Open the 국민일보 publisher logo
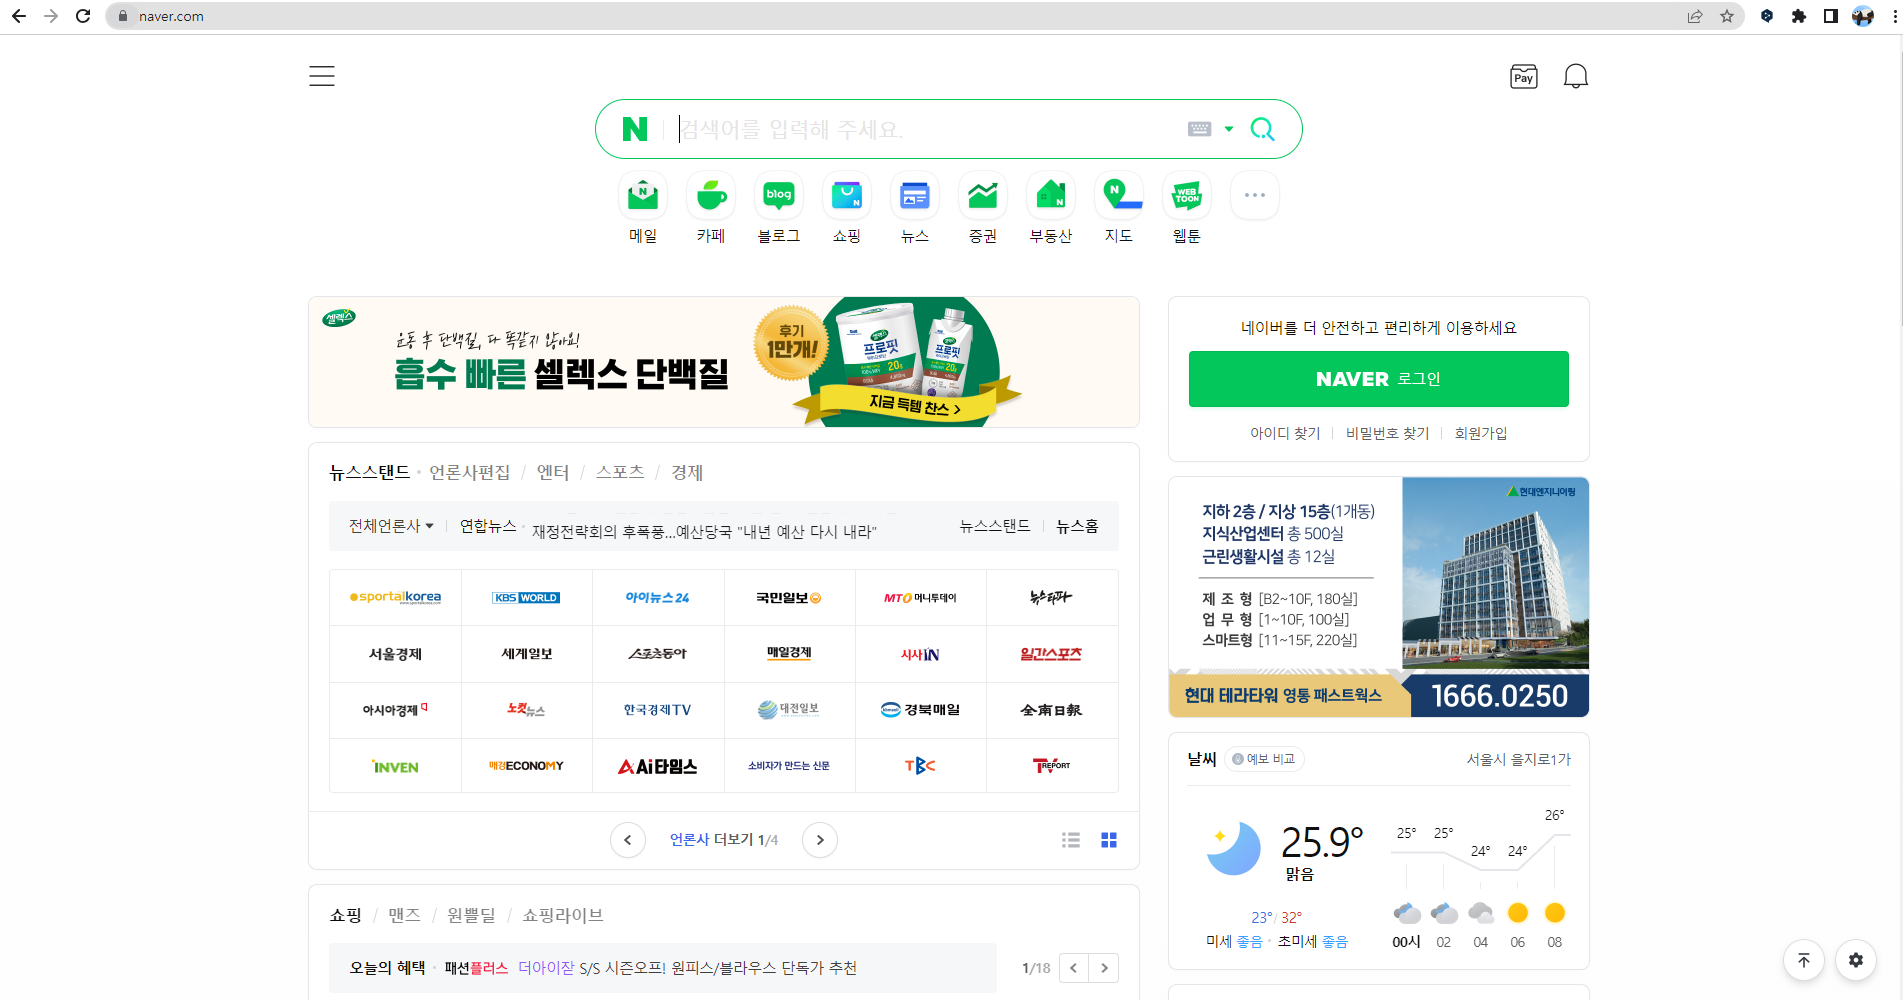Screen dimensions: 1903x1000 [x=789, y=597]
